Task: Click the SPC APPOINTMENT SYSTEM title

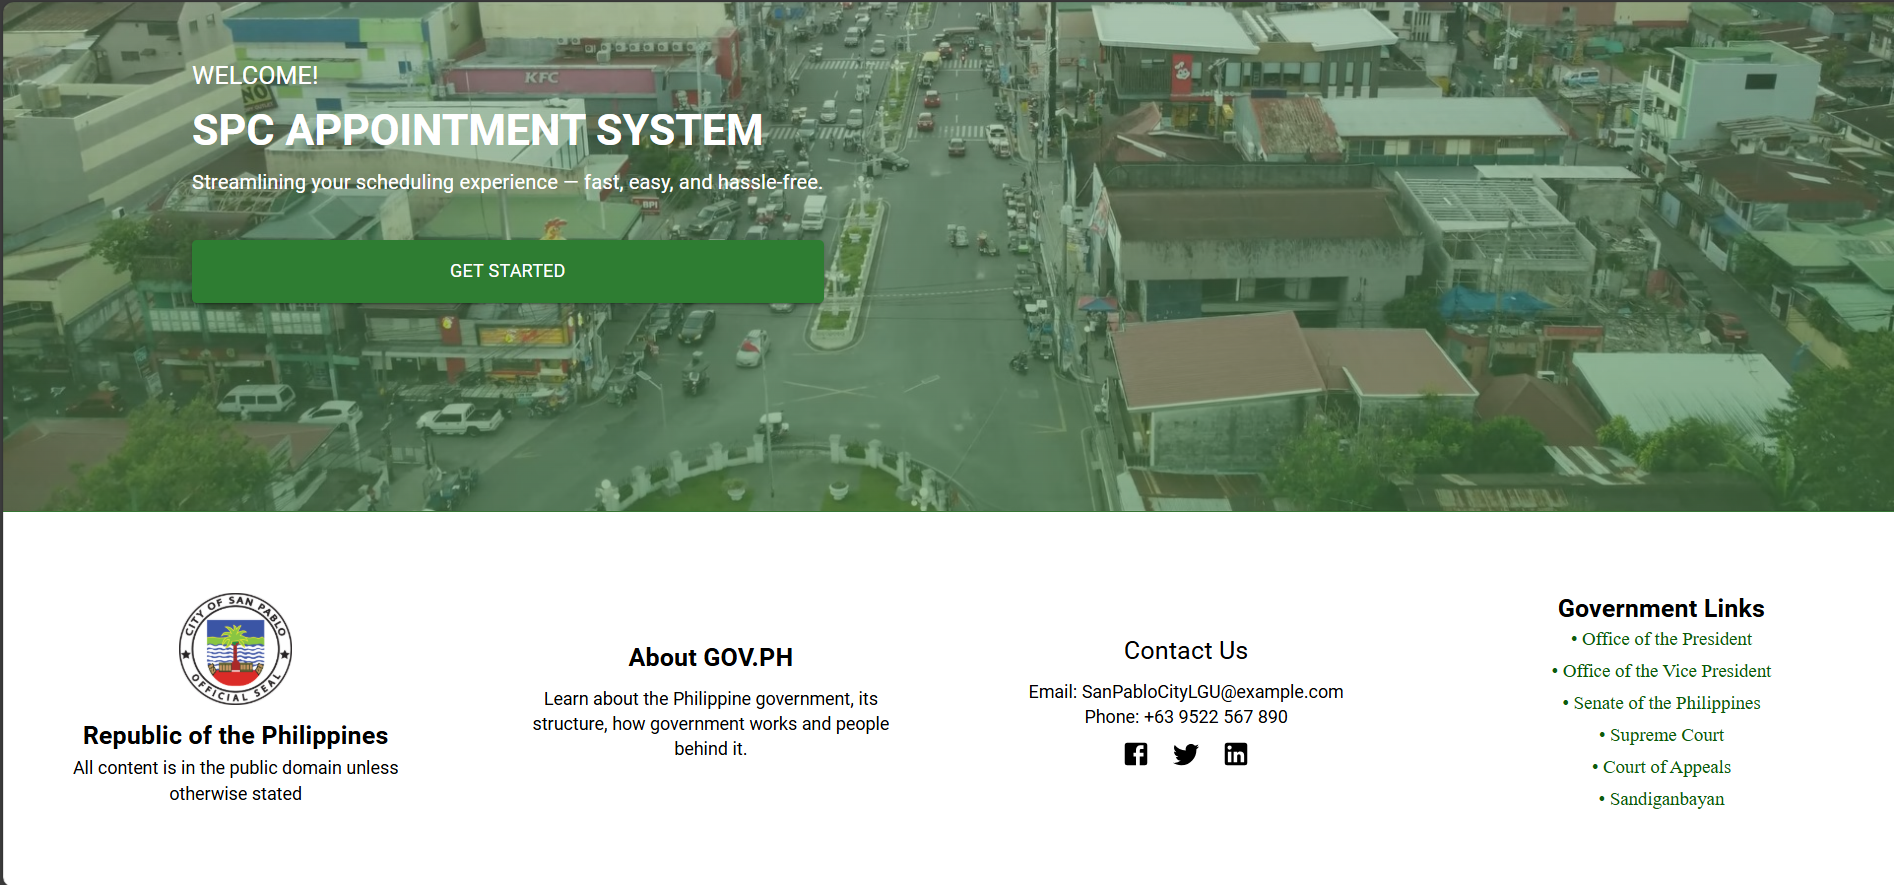Action: click(x=477, y=130)
